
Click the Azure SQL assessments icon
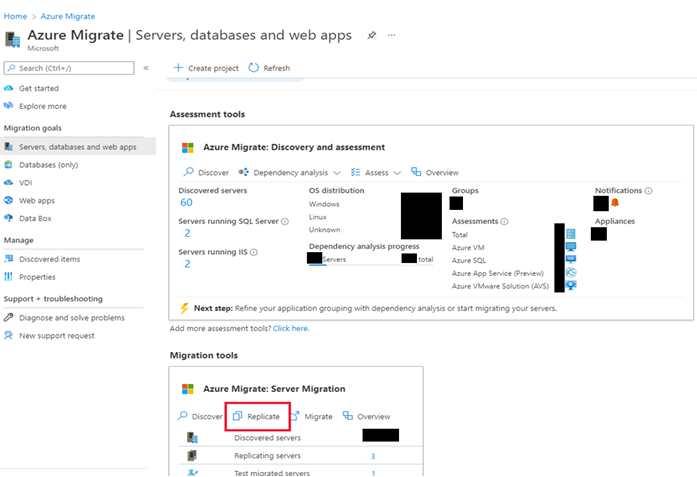pyautogui.click(x=571, y=259)
